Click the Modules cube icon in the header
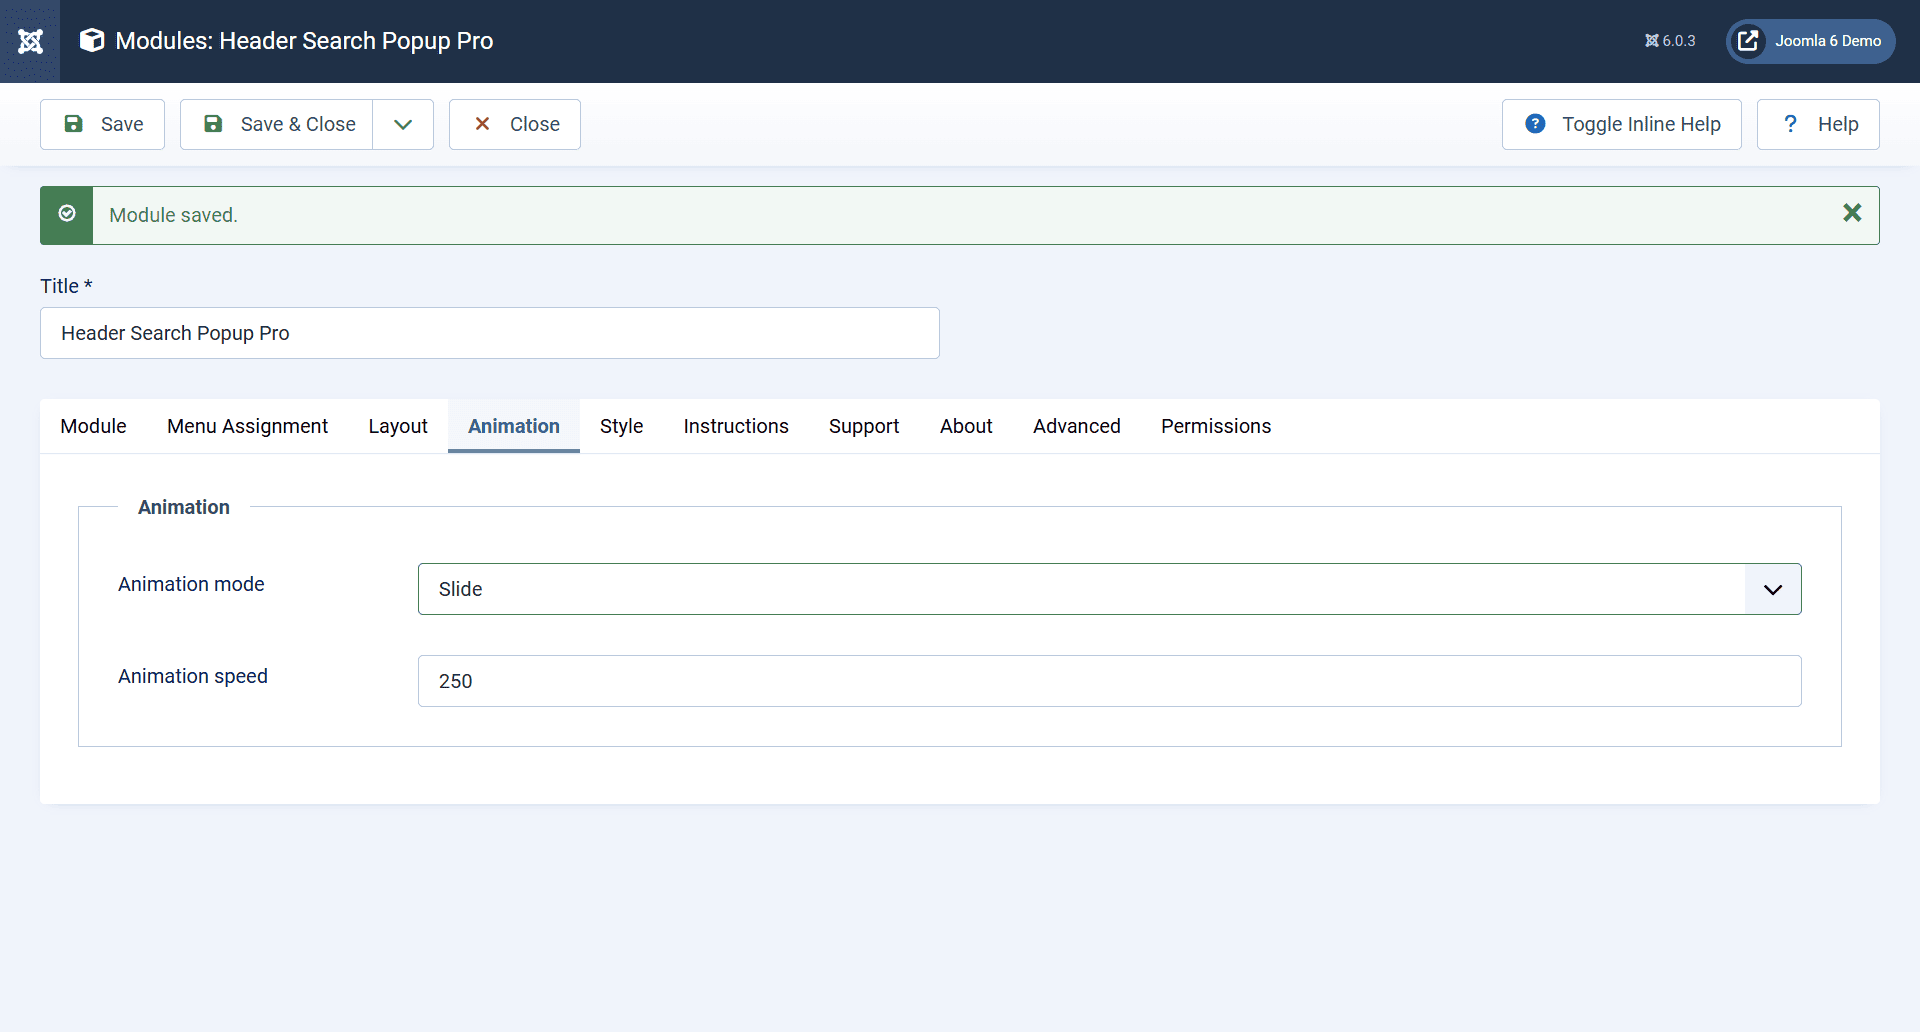The height and width of the screenshot is (1032, 1920). coord(91,40)
